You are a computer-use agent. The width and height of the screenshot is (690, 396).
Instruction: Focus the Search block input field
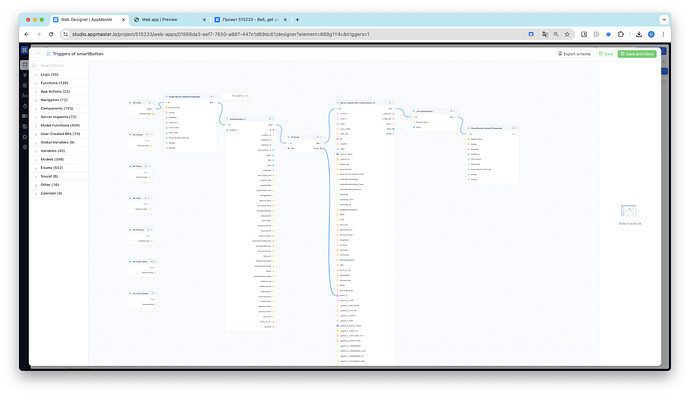pos(59,65)
